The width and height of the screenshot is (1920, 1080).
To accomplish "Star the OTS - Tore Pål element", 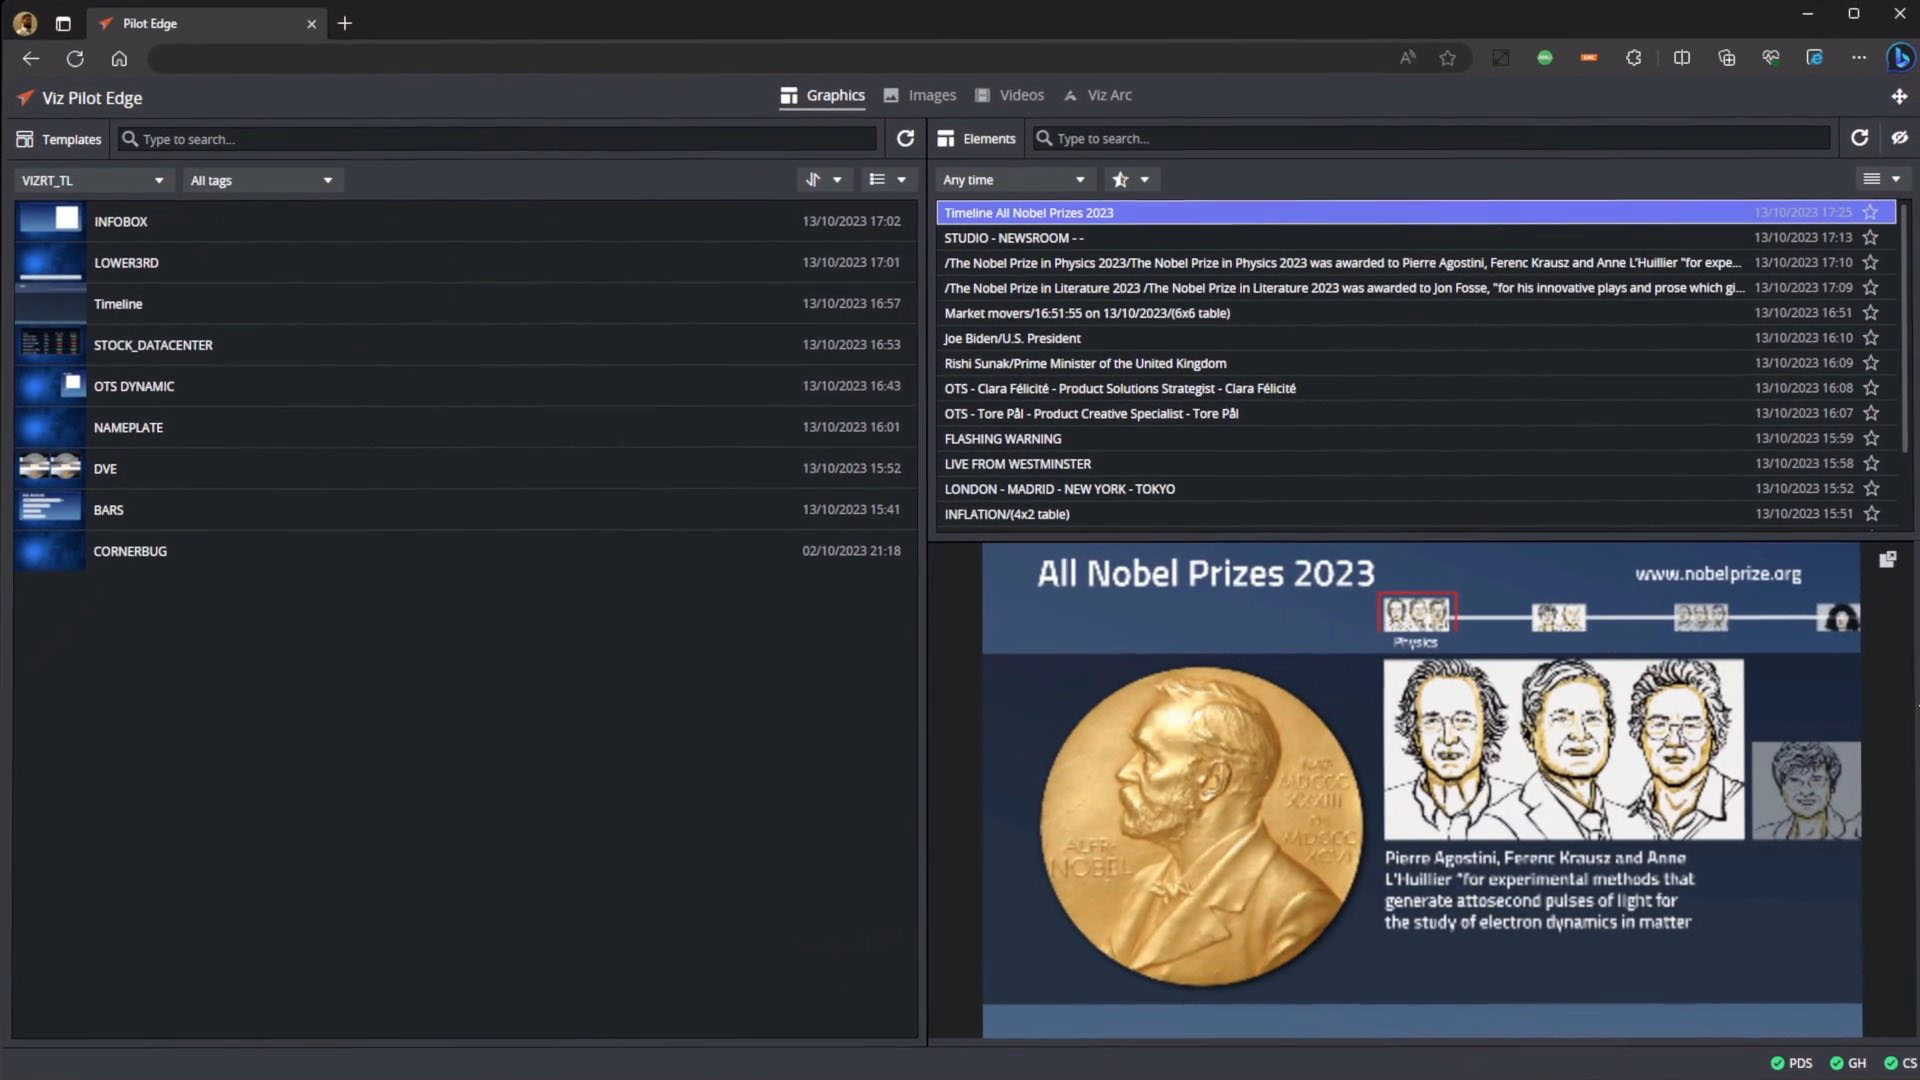I will click(x=1871, y=412).
